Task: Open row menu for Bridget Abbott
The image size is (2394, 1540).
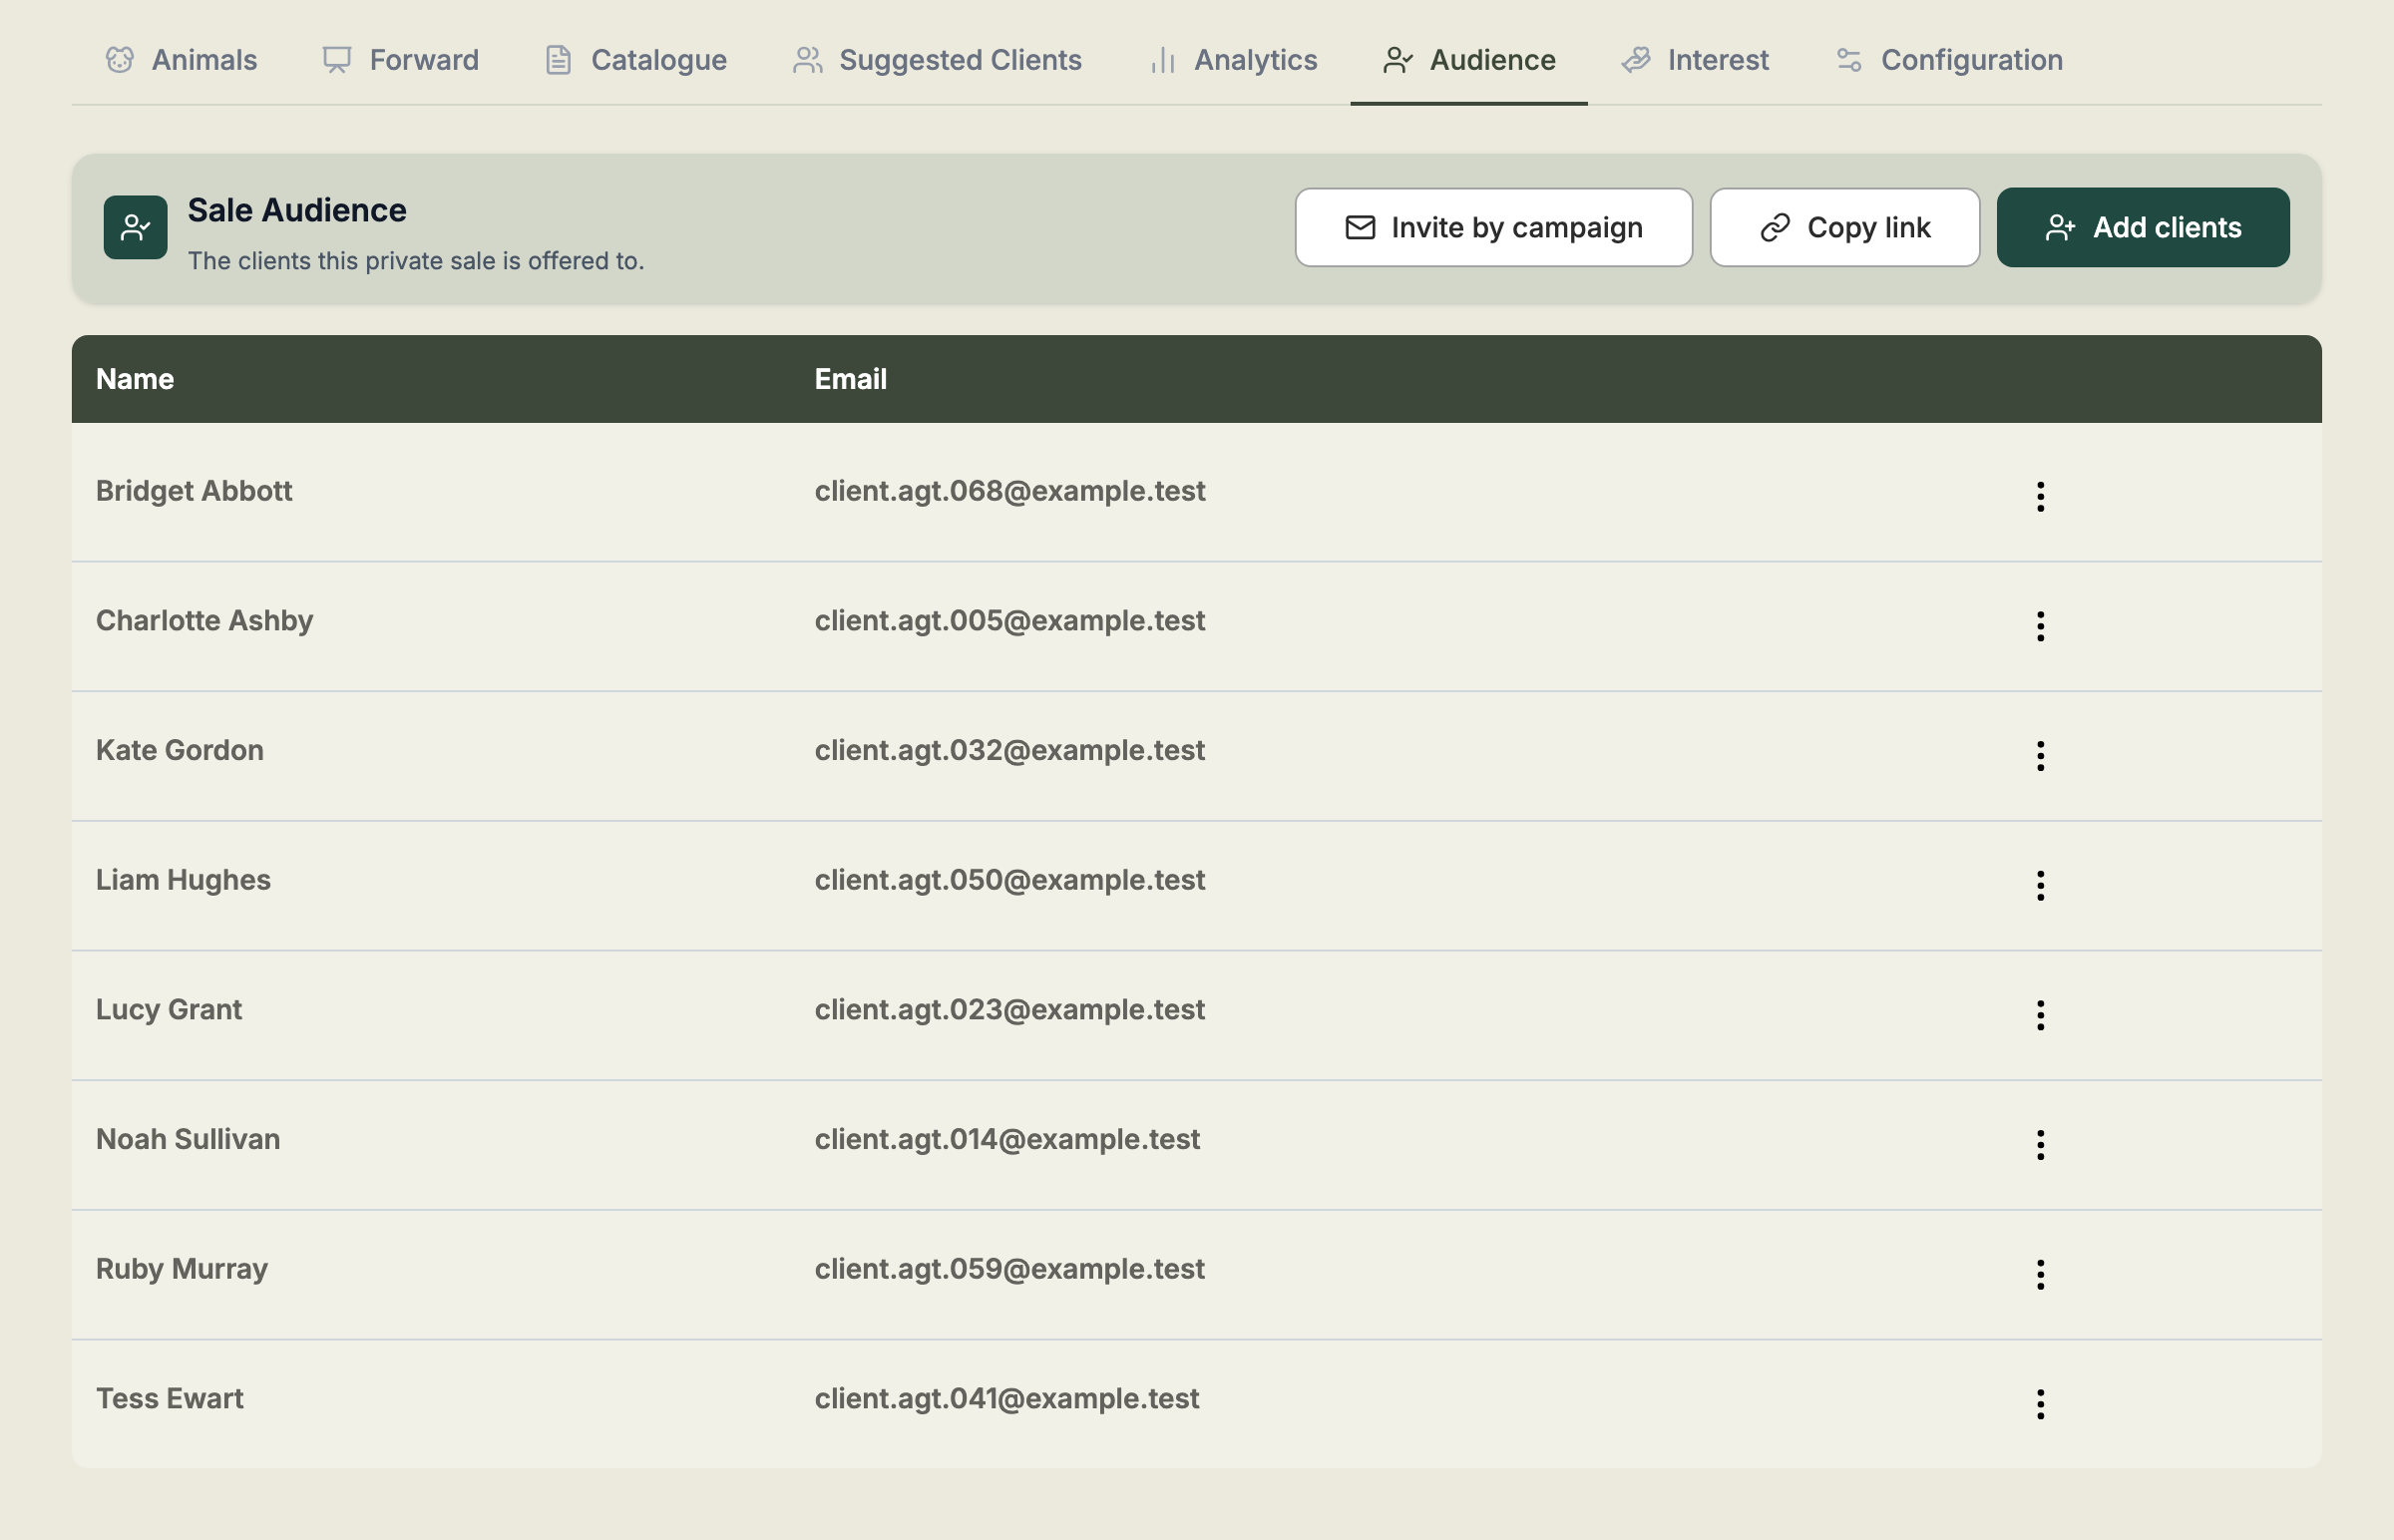Action: tap(2041, 497)
